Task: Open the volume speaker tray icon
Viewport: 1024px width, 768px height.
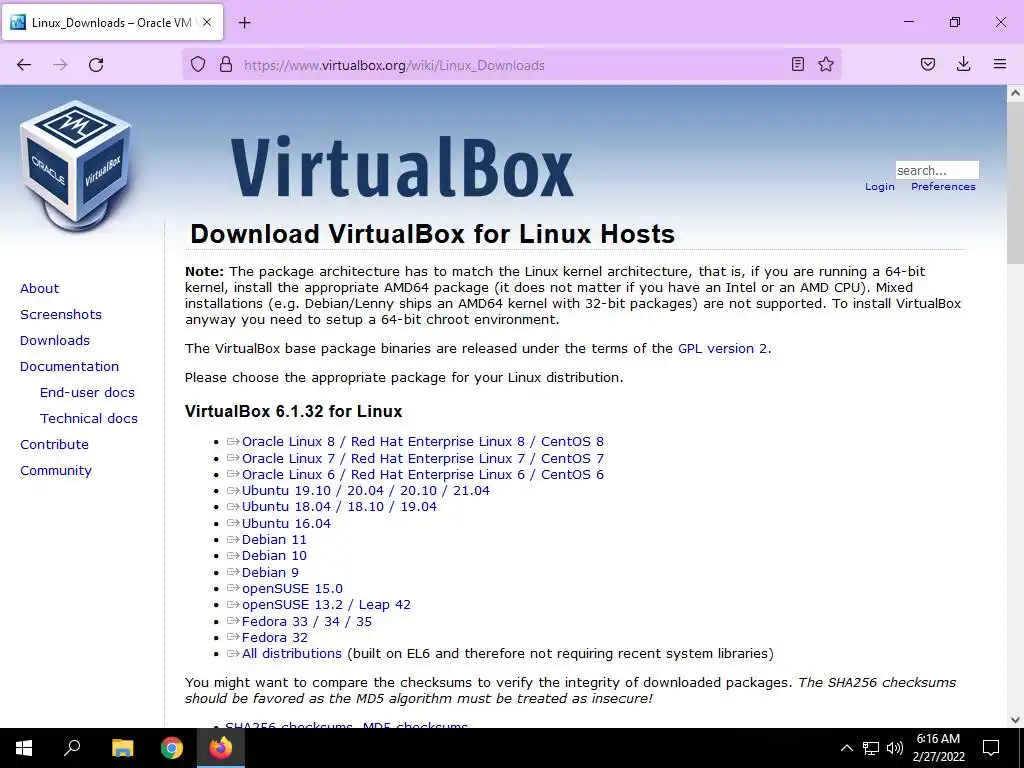Action: click(895, 748)
